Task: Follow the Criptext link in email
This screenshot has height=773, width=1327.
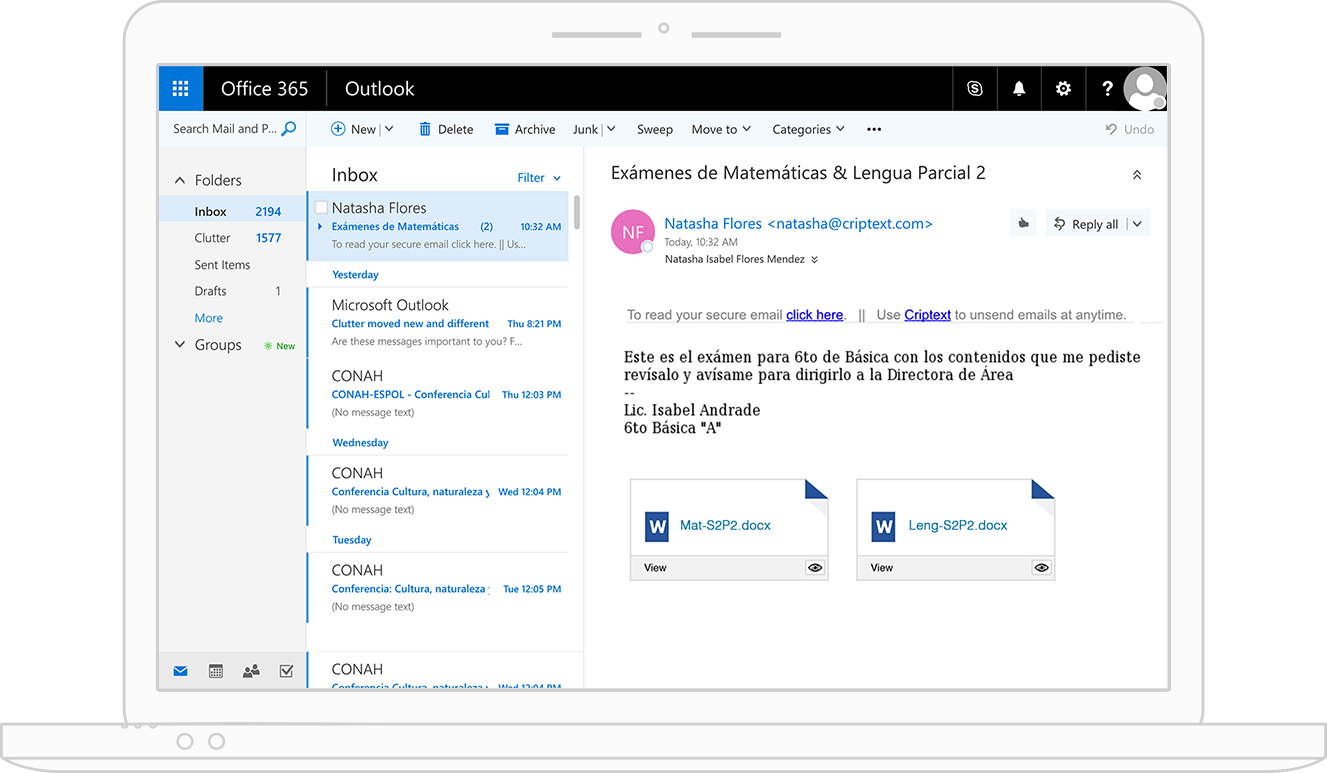Action: [927, 315]
